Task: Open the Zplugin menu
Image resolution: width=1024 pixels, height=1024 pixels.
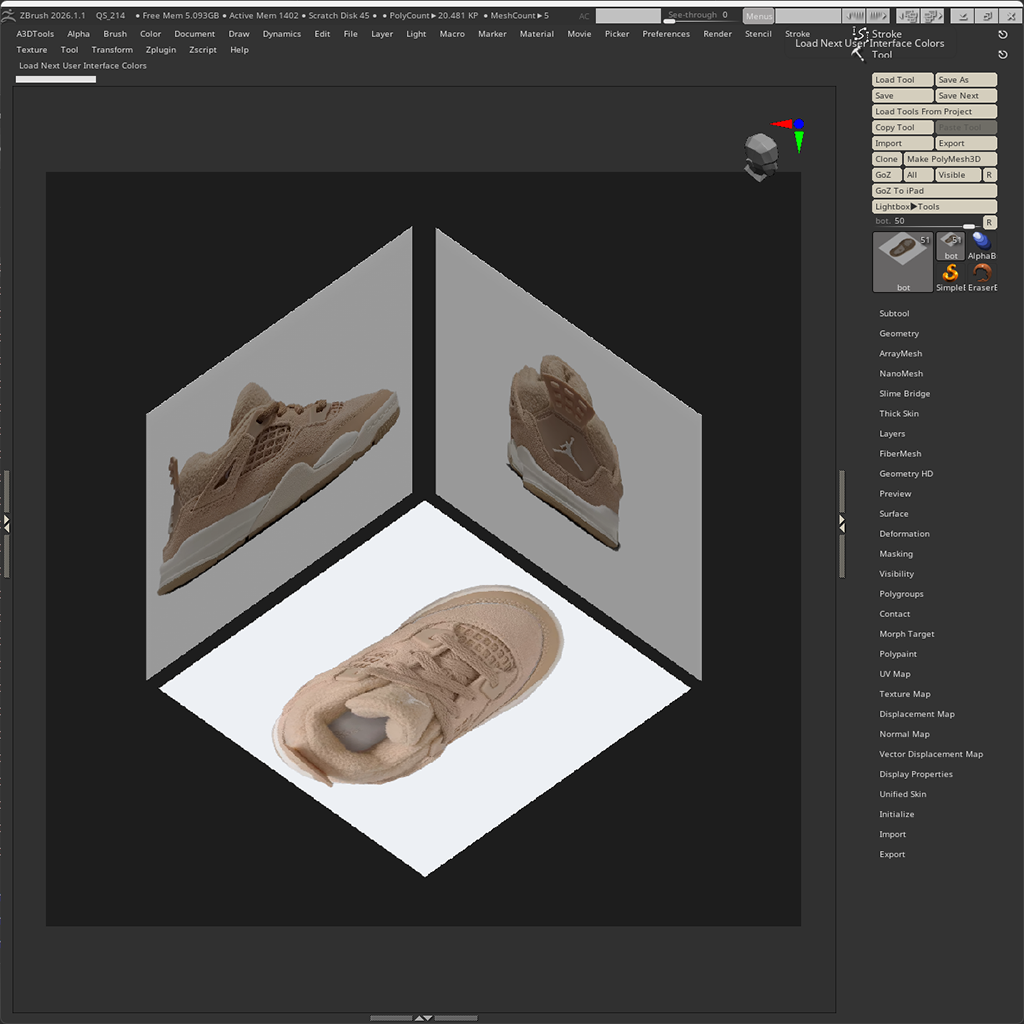Action: click(x=161, y=49)
